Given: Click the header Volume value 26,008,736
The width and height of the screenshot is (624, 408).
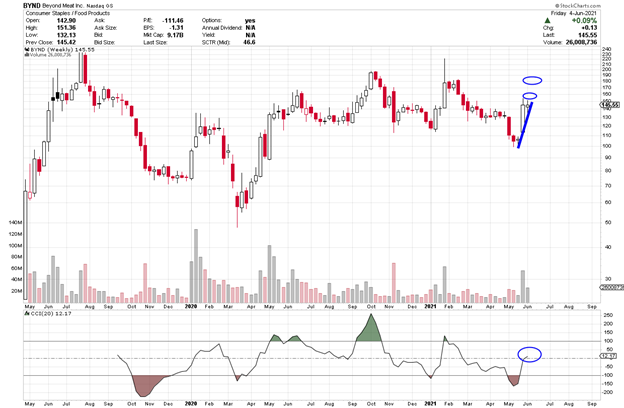Looking at the screenshot, I should pyautogui.click(x=581, y=42).
